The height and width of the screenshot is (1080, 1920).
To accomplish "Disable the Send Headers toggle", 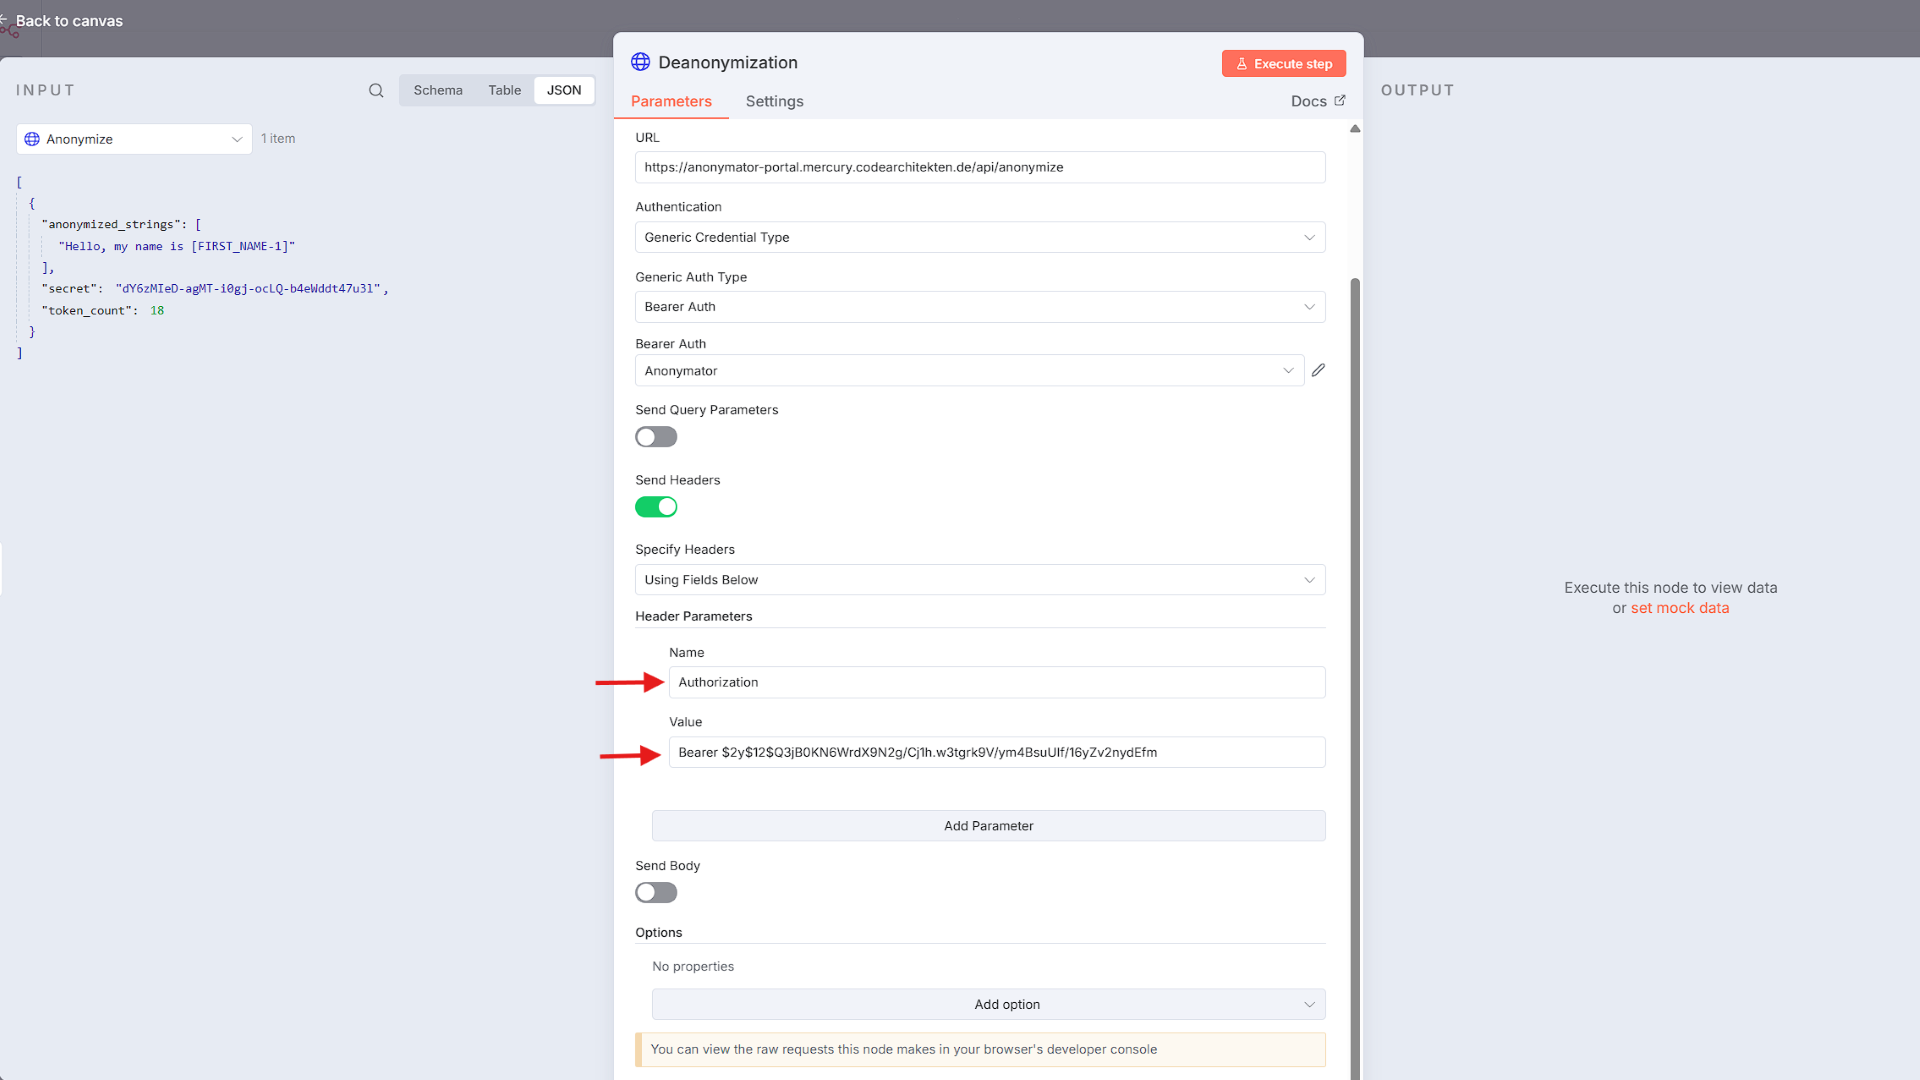I will point(656,507).
